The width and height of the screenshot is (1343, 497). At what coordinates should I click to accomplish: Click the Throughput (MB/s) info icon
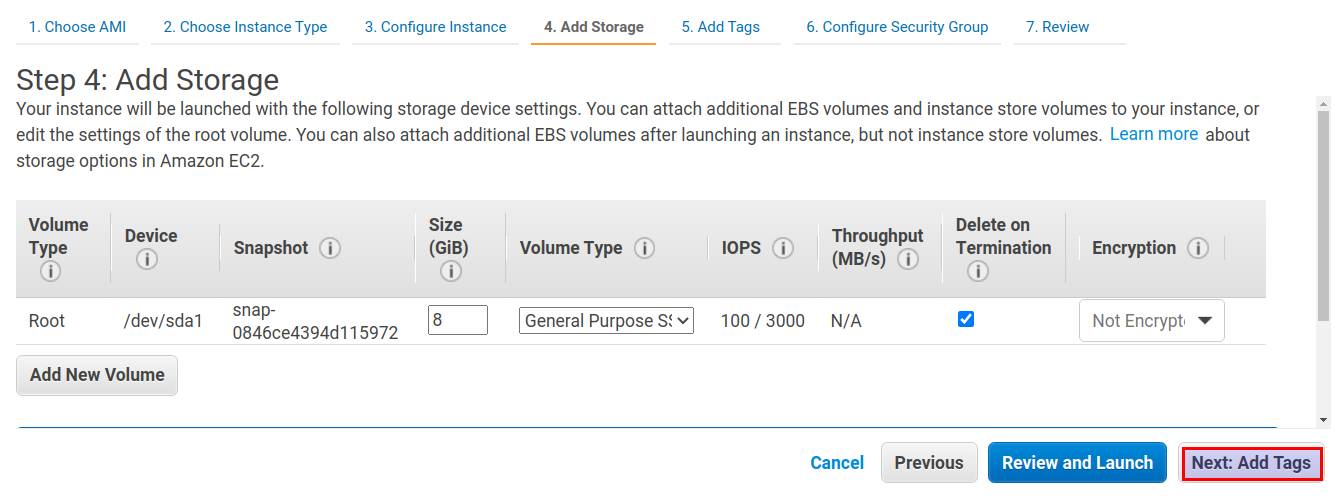coord(908,260)
